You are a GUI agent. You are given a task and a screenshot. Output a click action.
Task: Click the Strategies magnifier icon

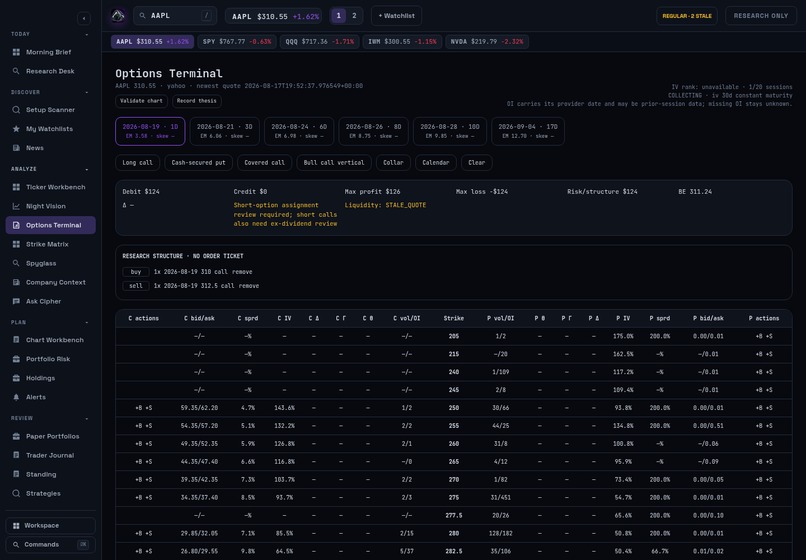point(16,493)
